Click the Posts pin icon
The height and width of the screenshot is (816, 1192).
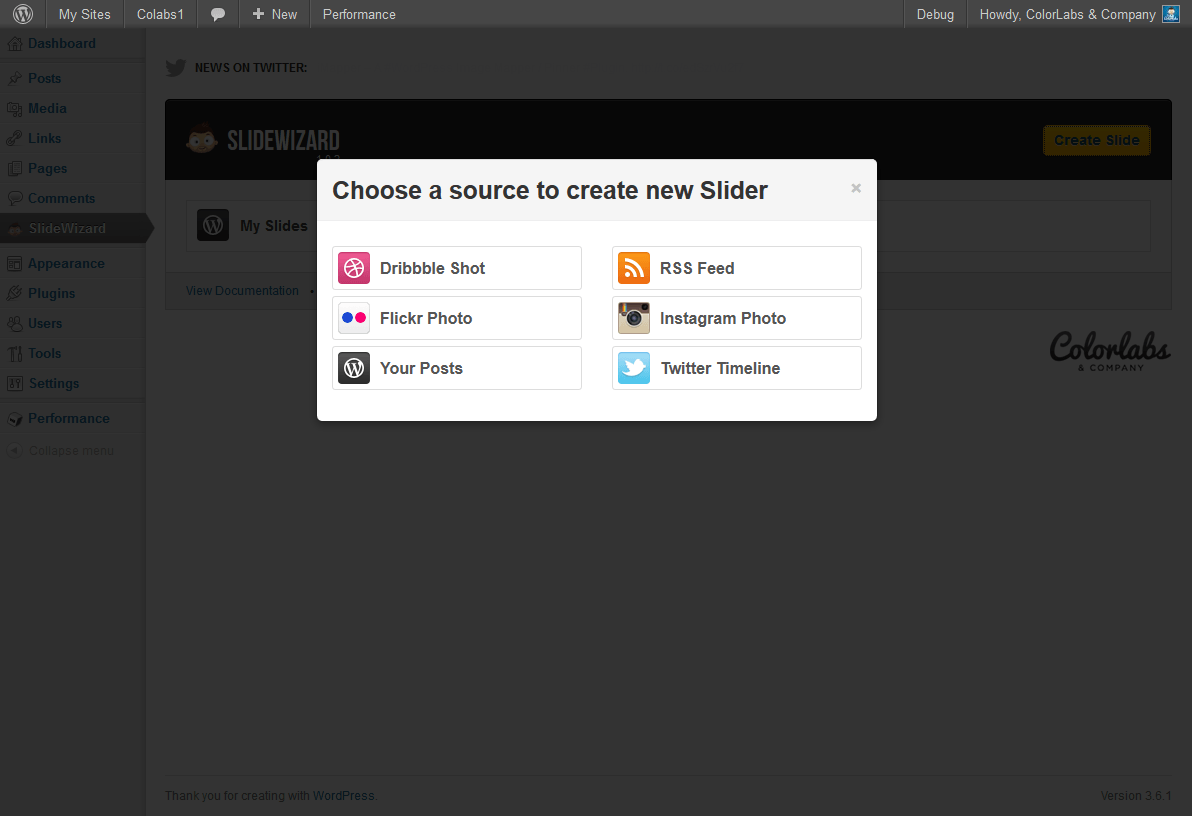[x=14, y=78]
